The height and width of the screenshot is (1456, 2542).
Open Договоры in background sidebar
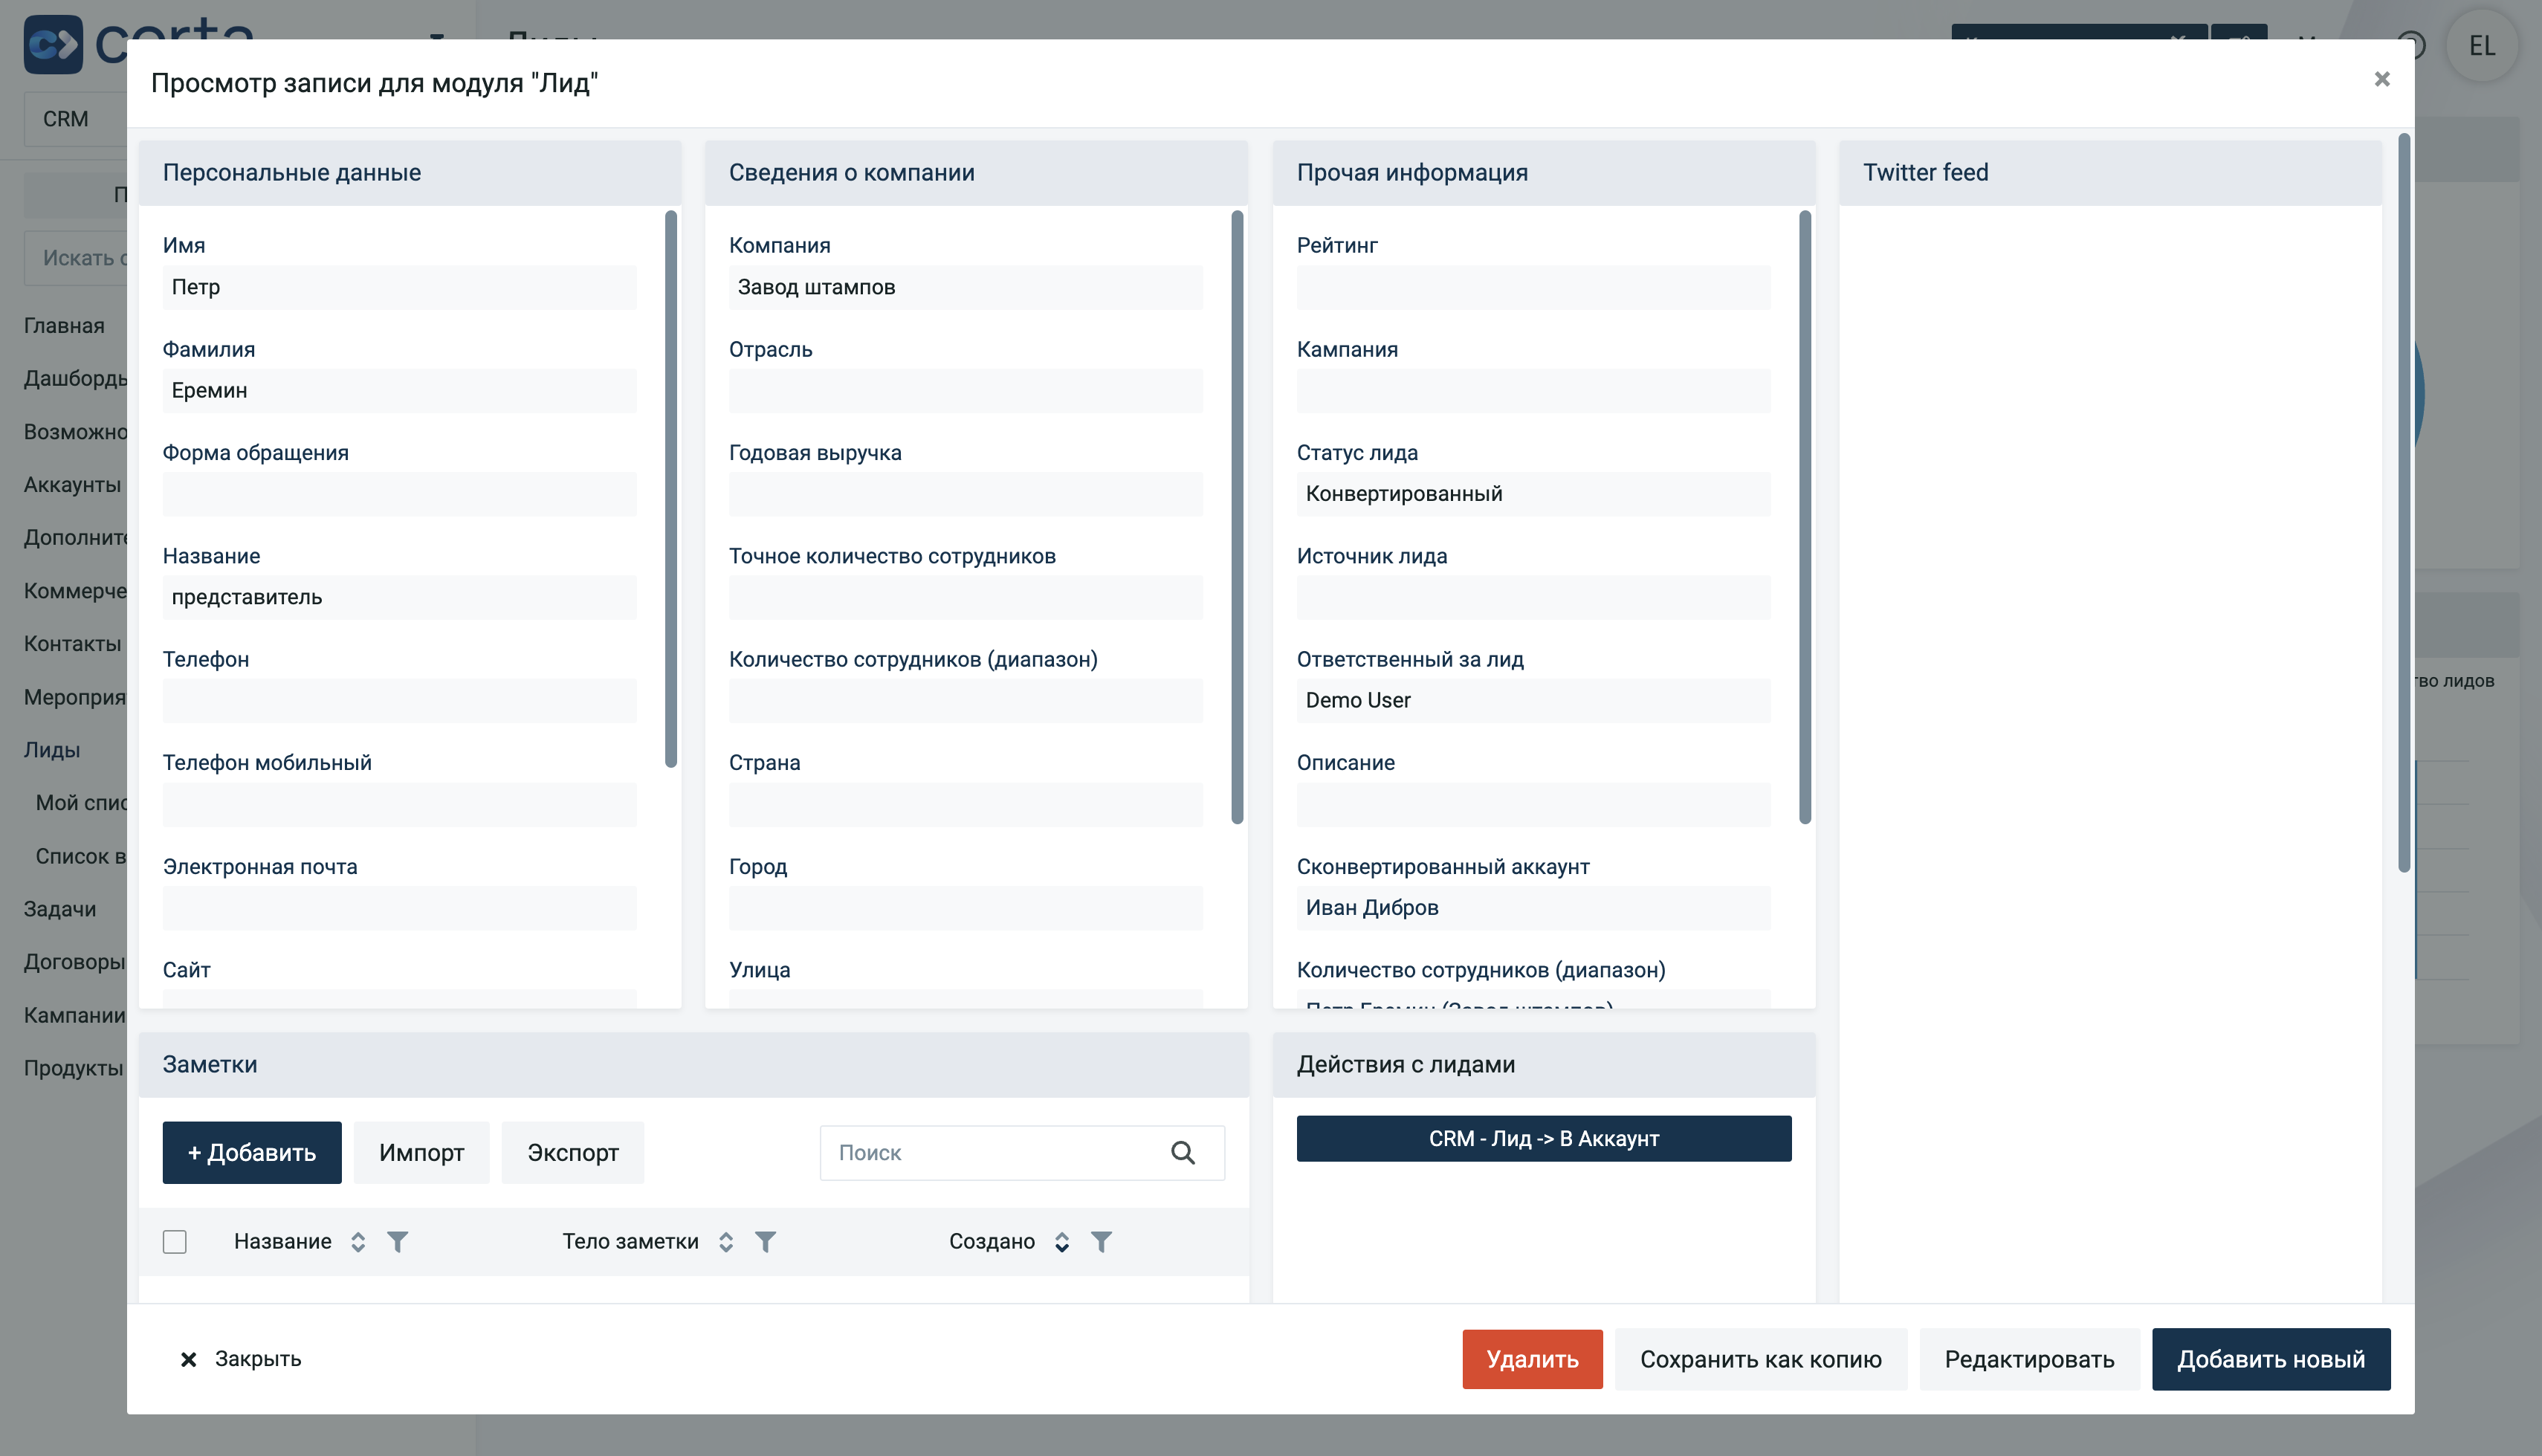tap(74, 962)
